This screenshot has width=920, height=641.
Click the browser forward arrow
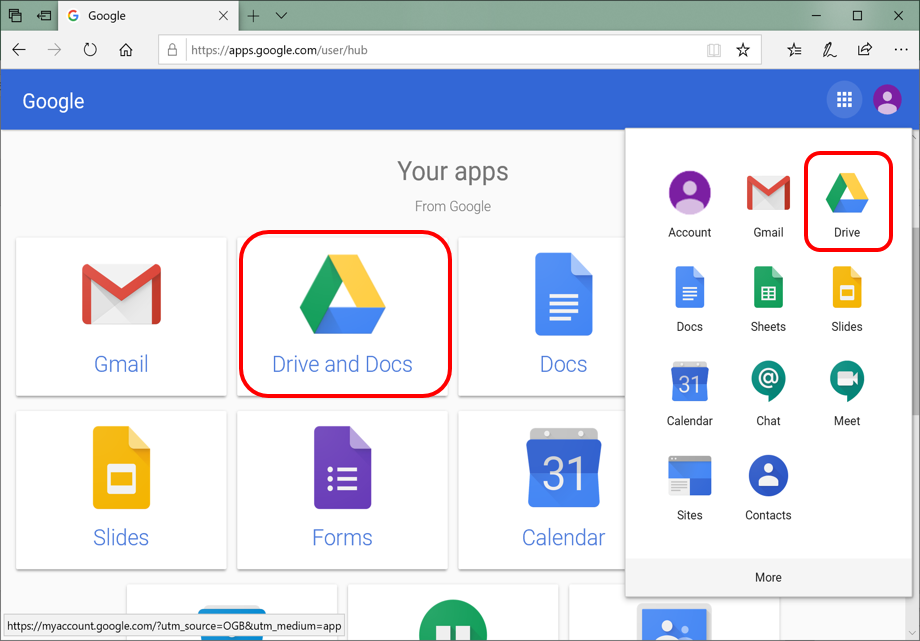54,50
